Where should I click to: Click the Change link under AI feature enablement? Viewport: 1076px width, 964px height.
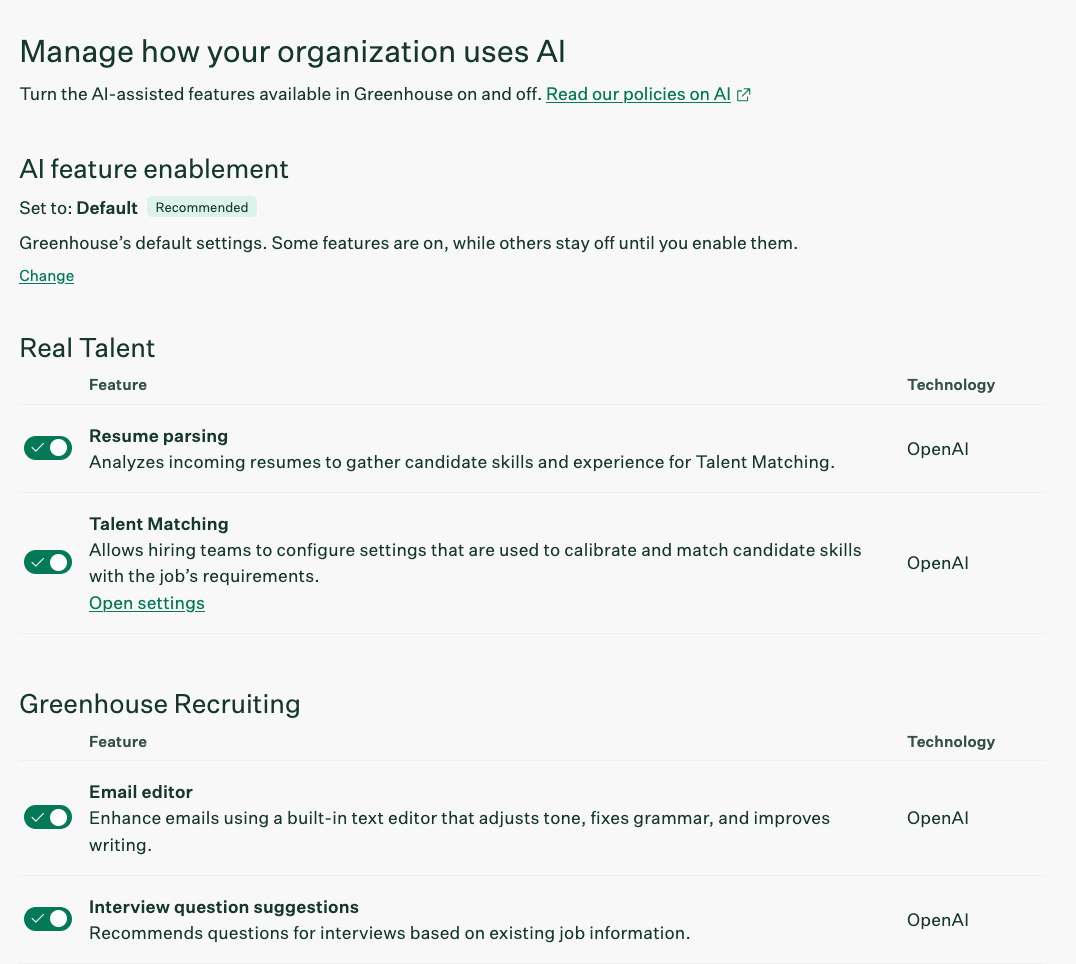(47, 276)
